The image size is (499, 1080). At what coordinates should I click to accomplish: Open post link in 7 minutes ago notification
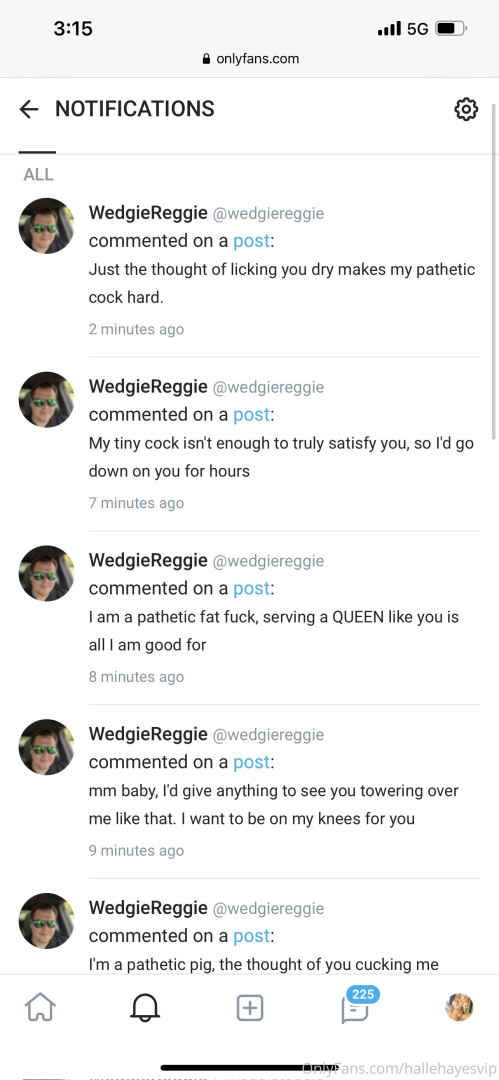[251, 415]
